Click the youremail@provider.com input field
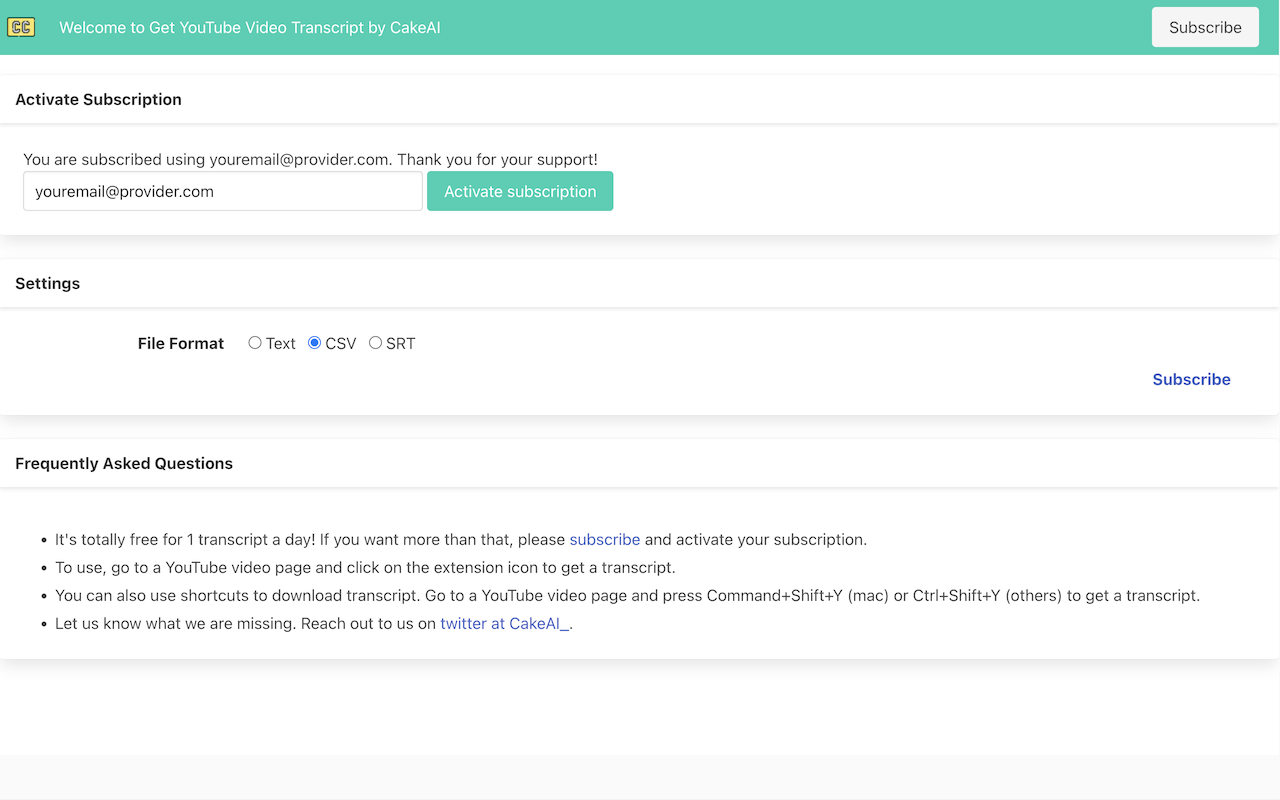 [x=222, y=191]
